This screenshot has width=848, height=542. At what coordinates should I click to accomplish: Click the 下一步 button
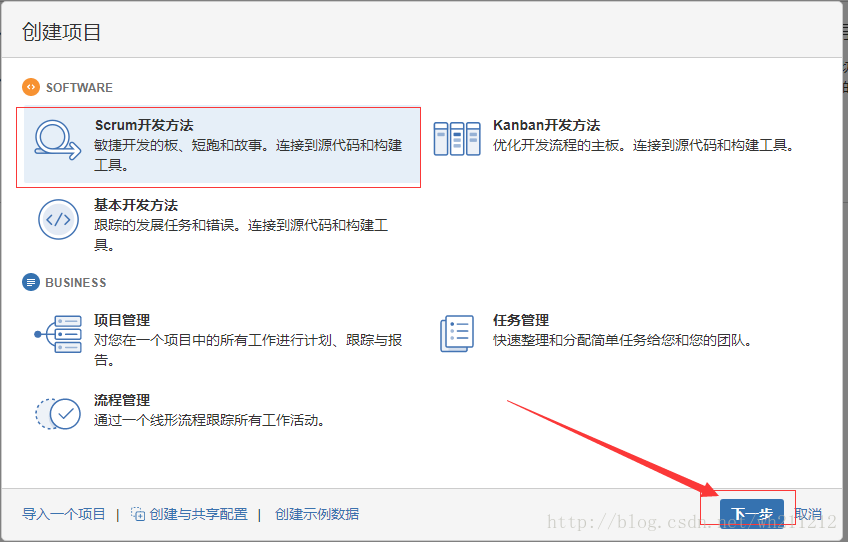pos(752,513)
